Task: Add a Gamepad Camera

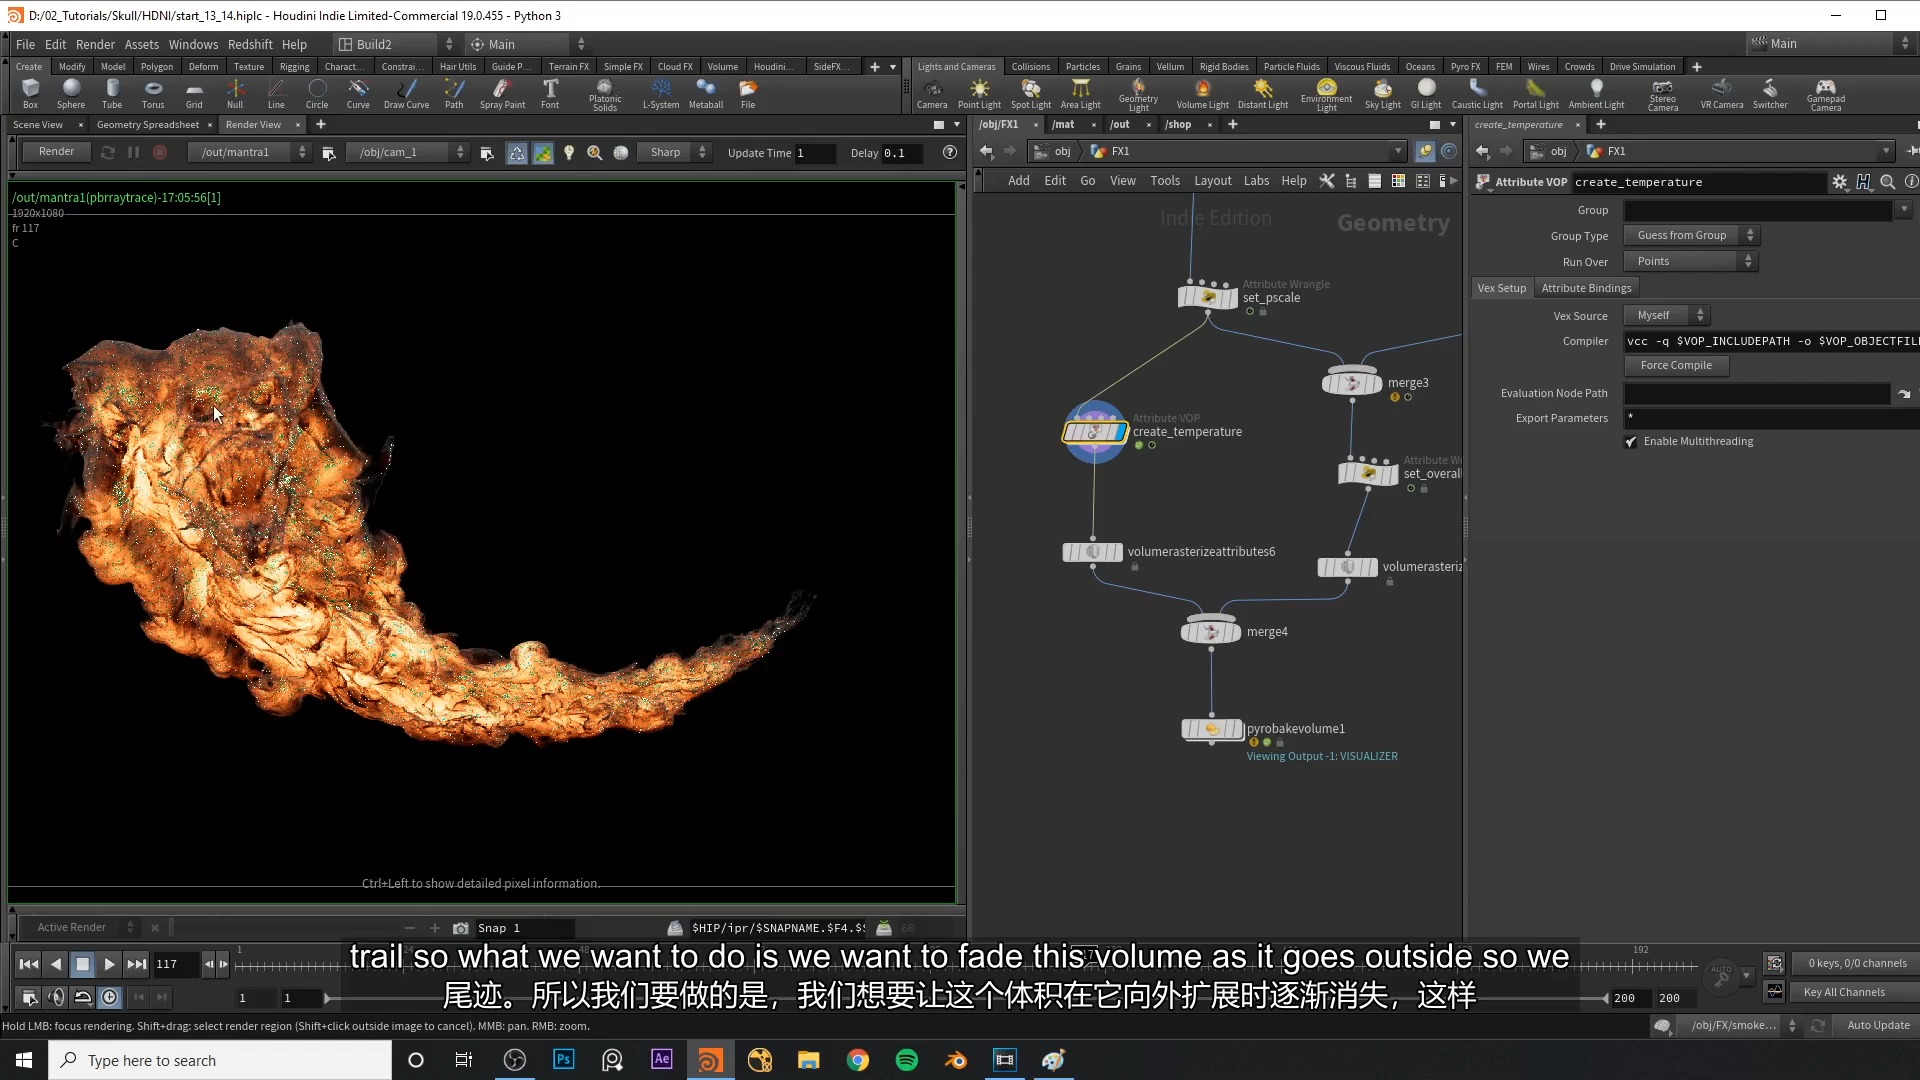Action: 1826,95
